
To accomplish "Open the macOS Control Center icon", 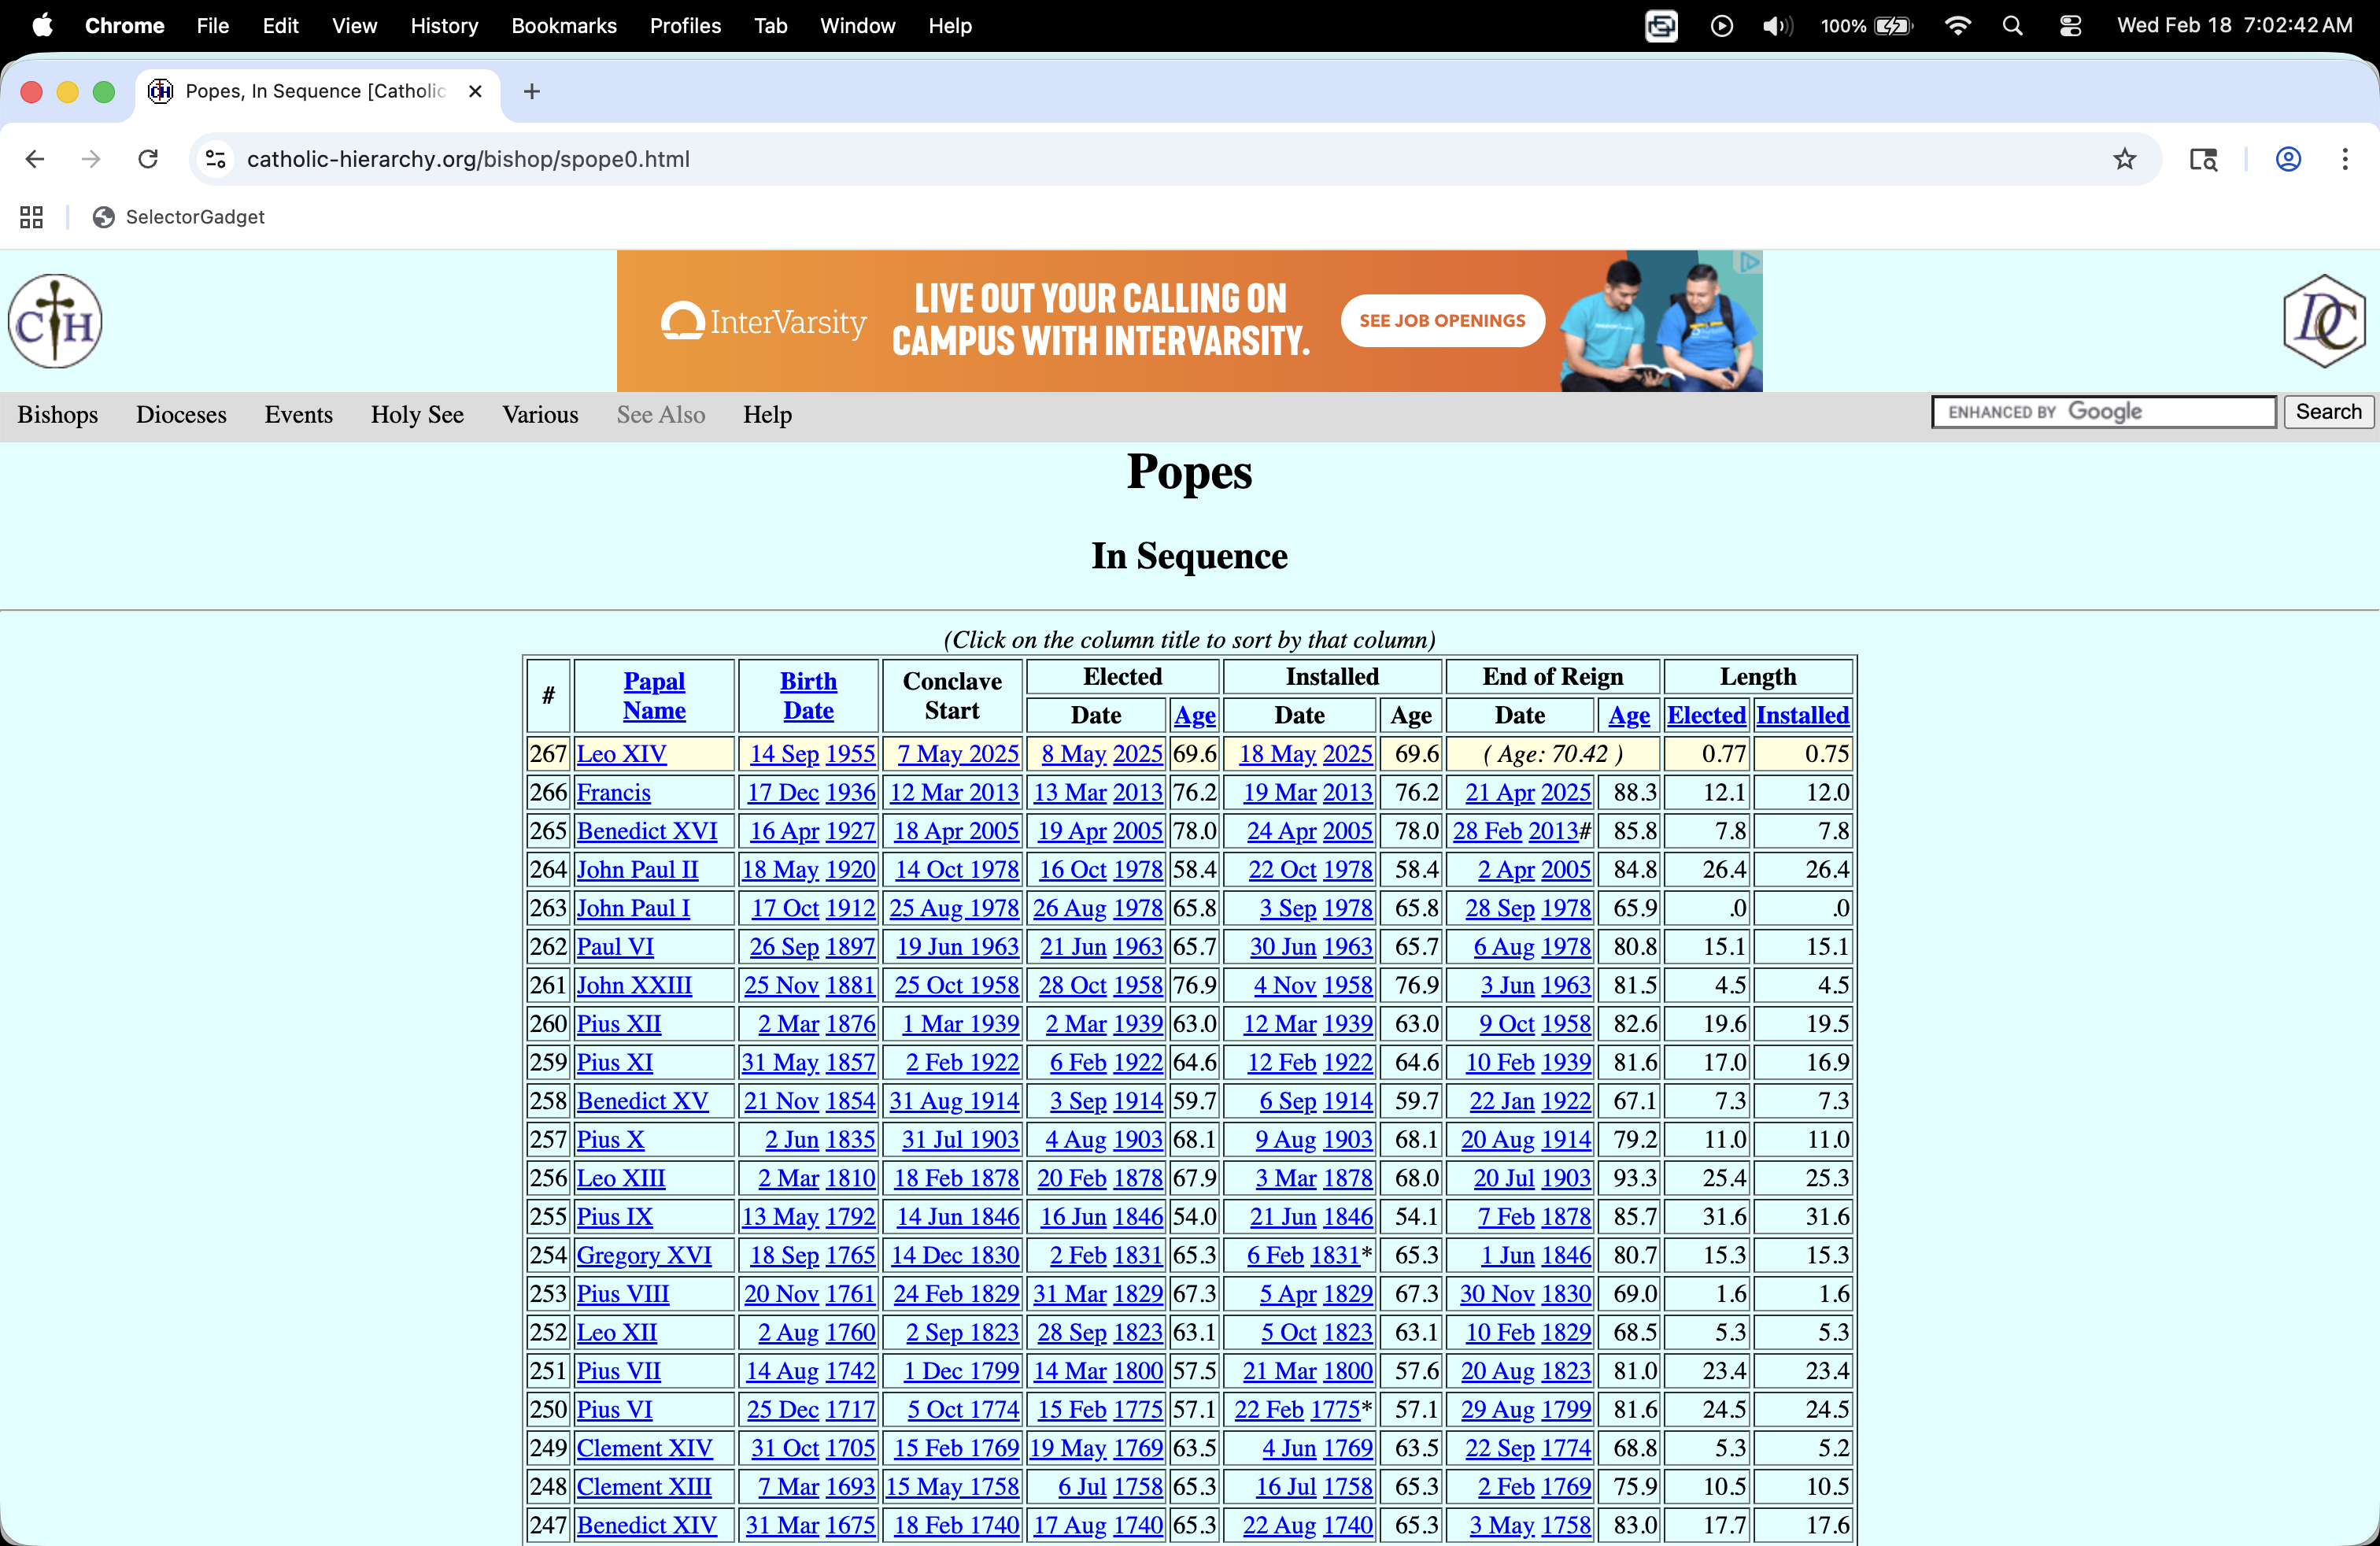I will click(x=2070, y=26).
